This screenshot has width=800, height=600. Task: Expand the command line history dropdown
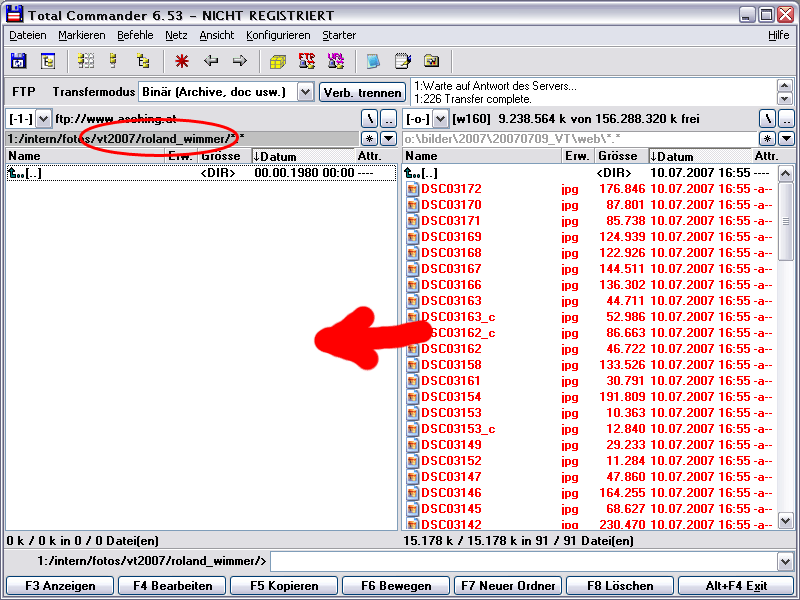pyautogui.click(x=785, y=562)
